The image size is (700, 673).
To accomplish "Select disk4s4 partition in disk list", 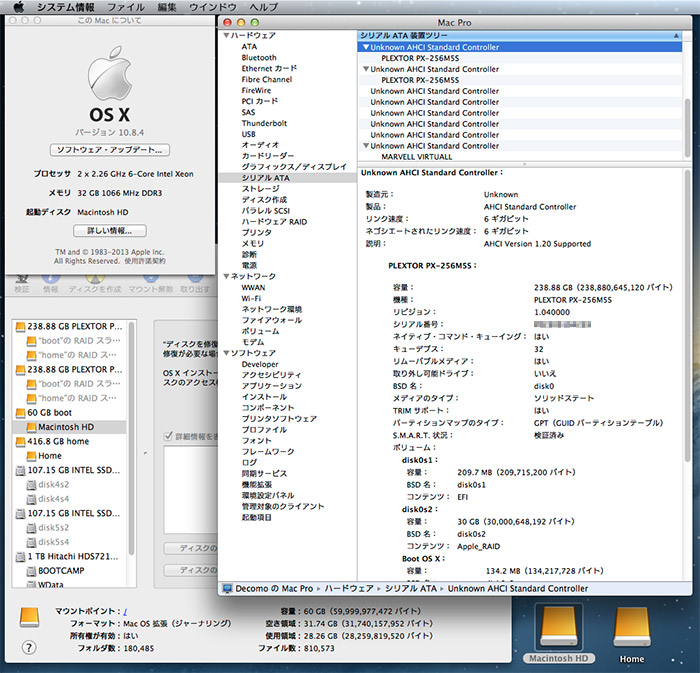I will (70, 499).
